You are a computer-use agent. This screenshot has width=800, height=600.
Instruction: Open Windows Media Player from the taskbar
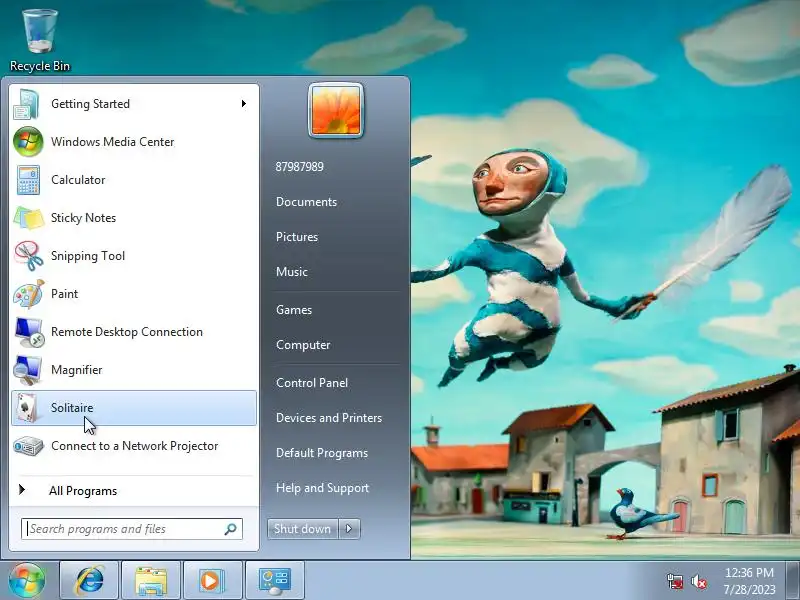(213, 581)
